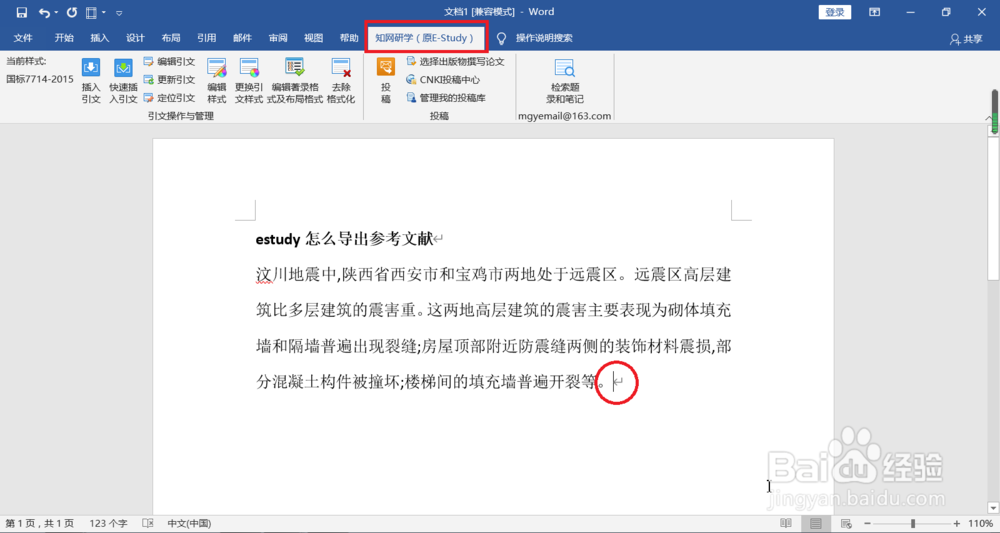Viewport: 1000px width, 533px height.
Task: Click 定位引文 in the ribbon
Action: pos(169,98)
